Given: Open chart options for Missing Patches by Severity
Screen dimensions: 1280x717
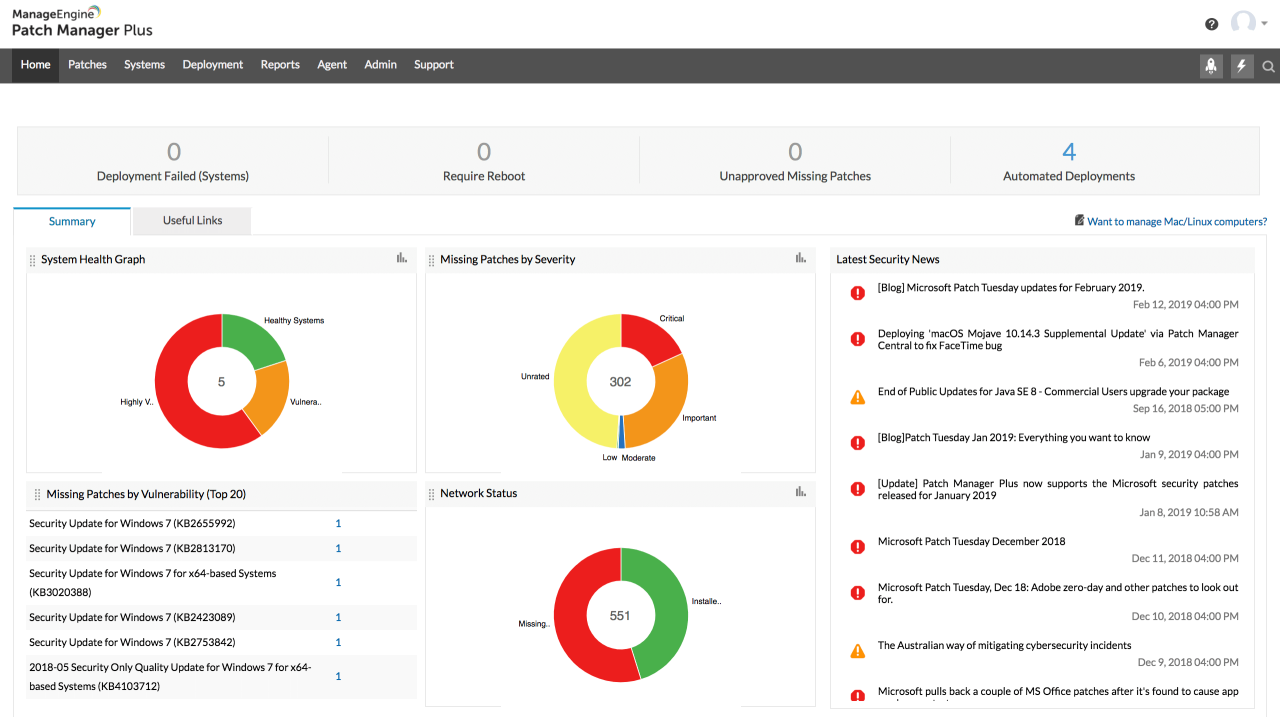Looking at the screenshot, I should pyautogui.click(x=800, y=257).
